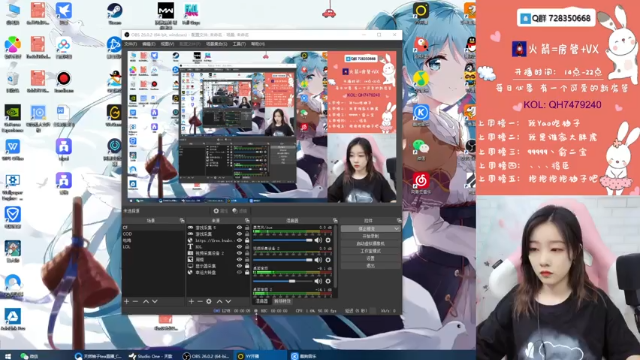
Task: Open Google Drive desktop shortcut
Action: coord(13,319)
